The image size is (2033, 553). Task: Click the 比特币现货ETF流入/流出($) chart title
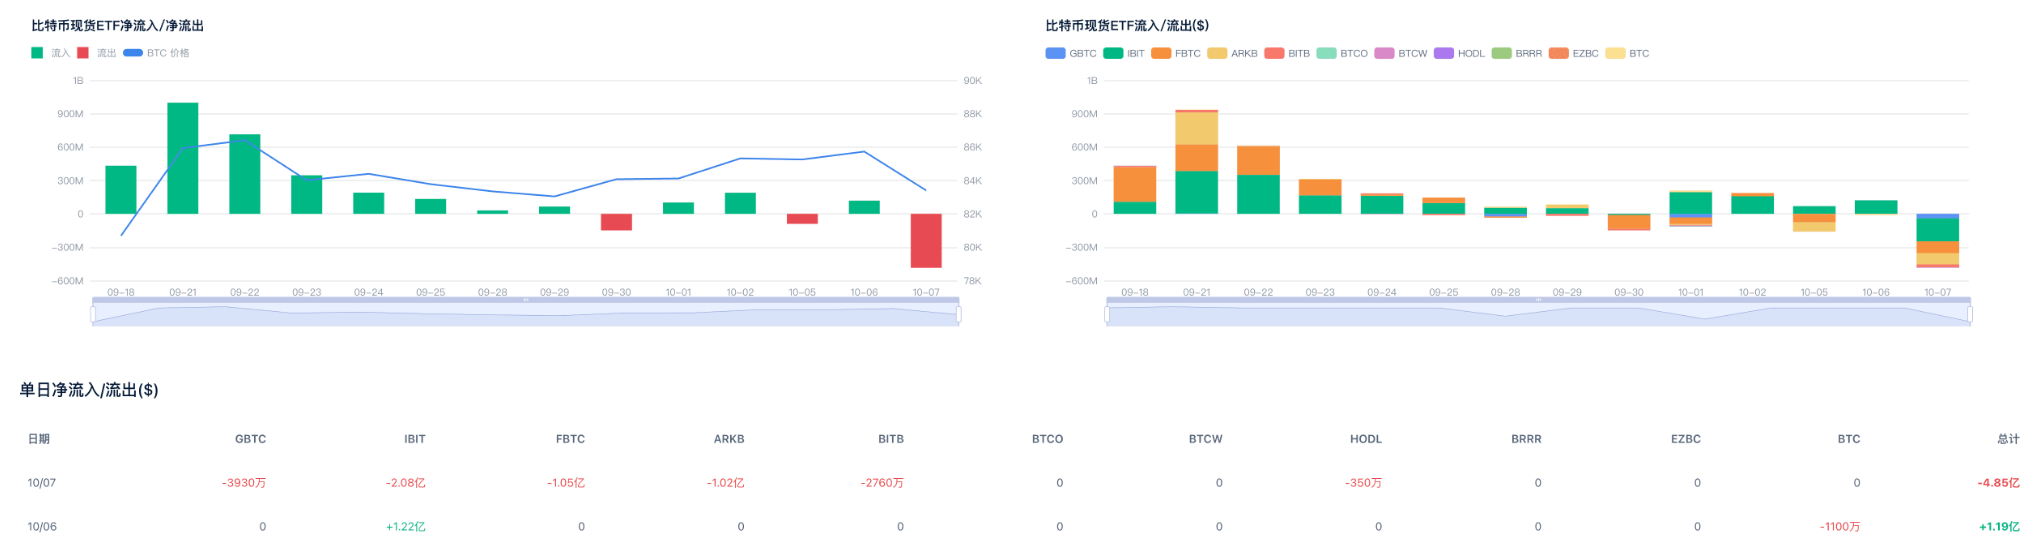1127,25
